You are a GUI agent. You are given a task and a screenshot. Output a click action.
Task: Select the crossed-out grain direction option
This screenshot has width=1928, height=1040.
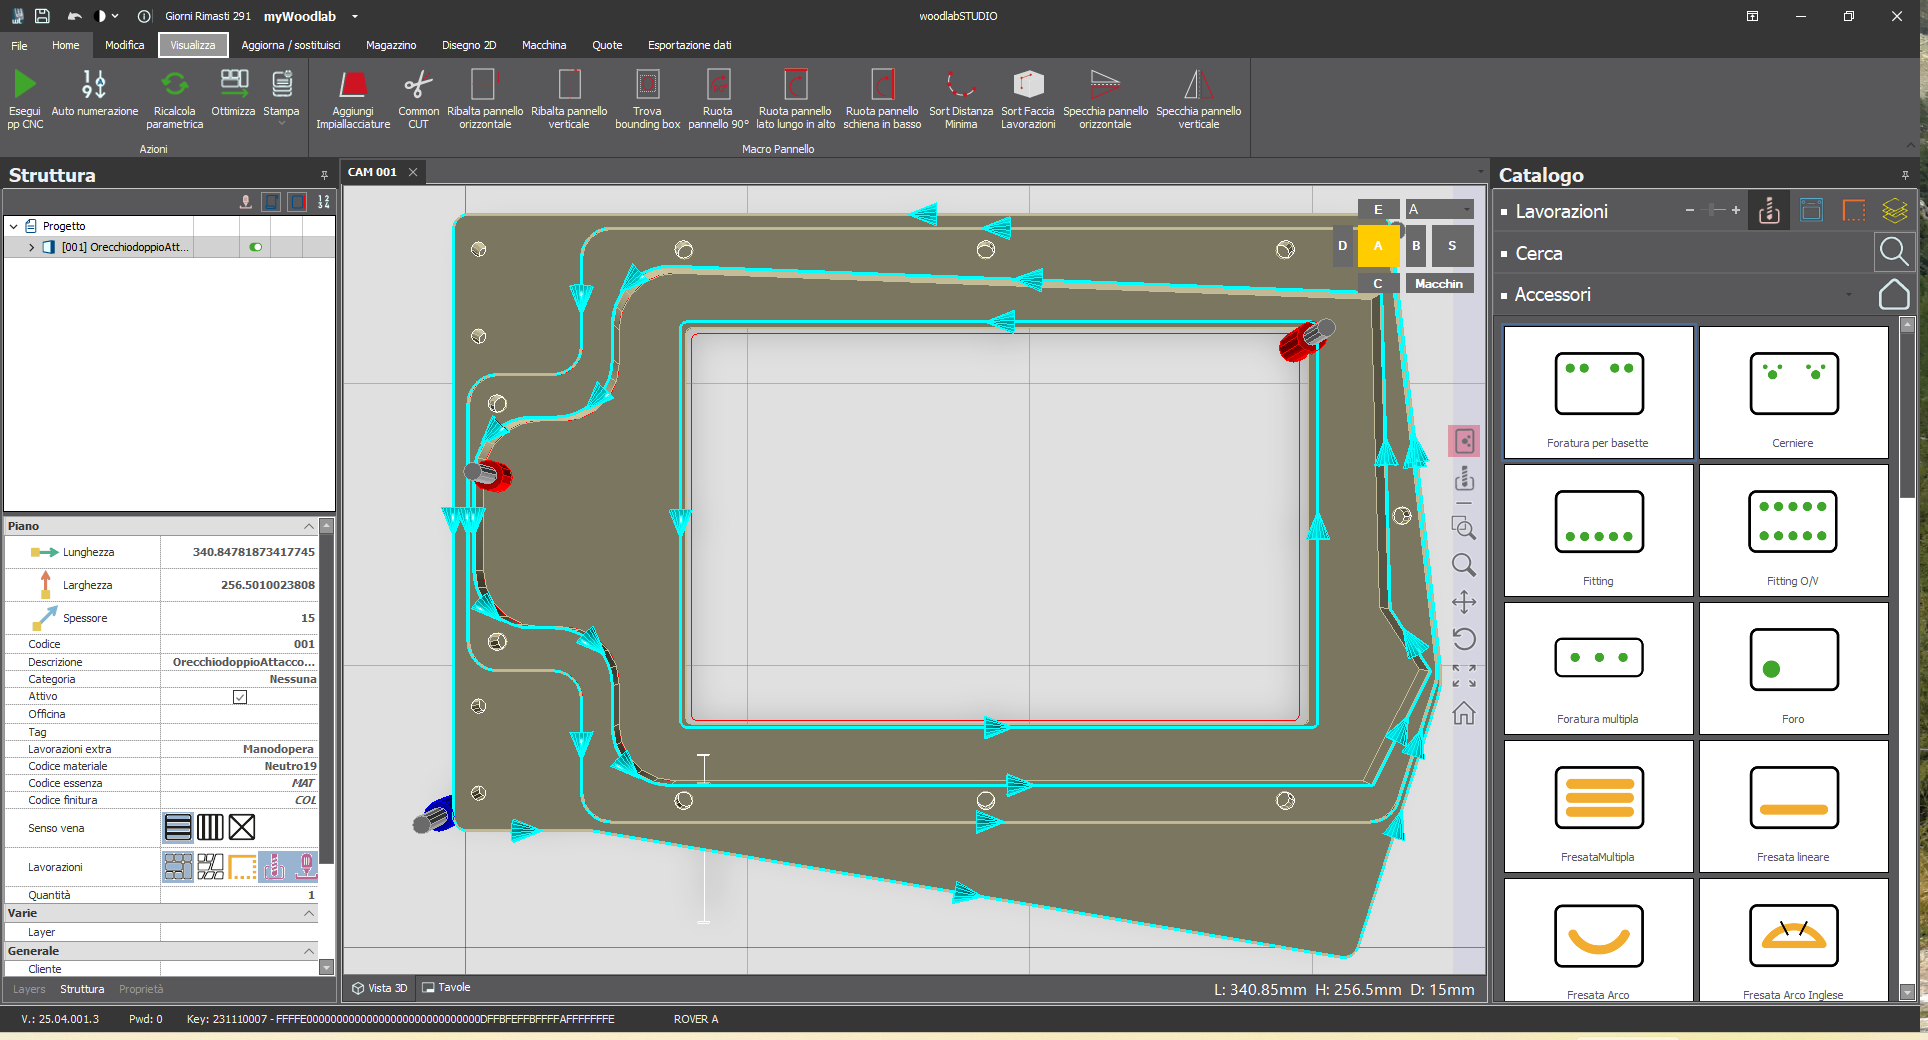click(240, 827)
